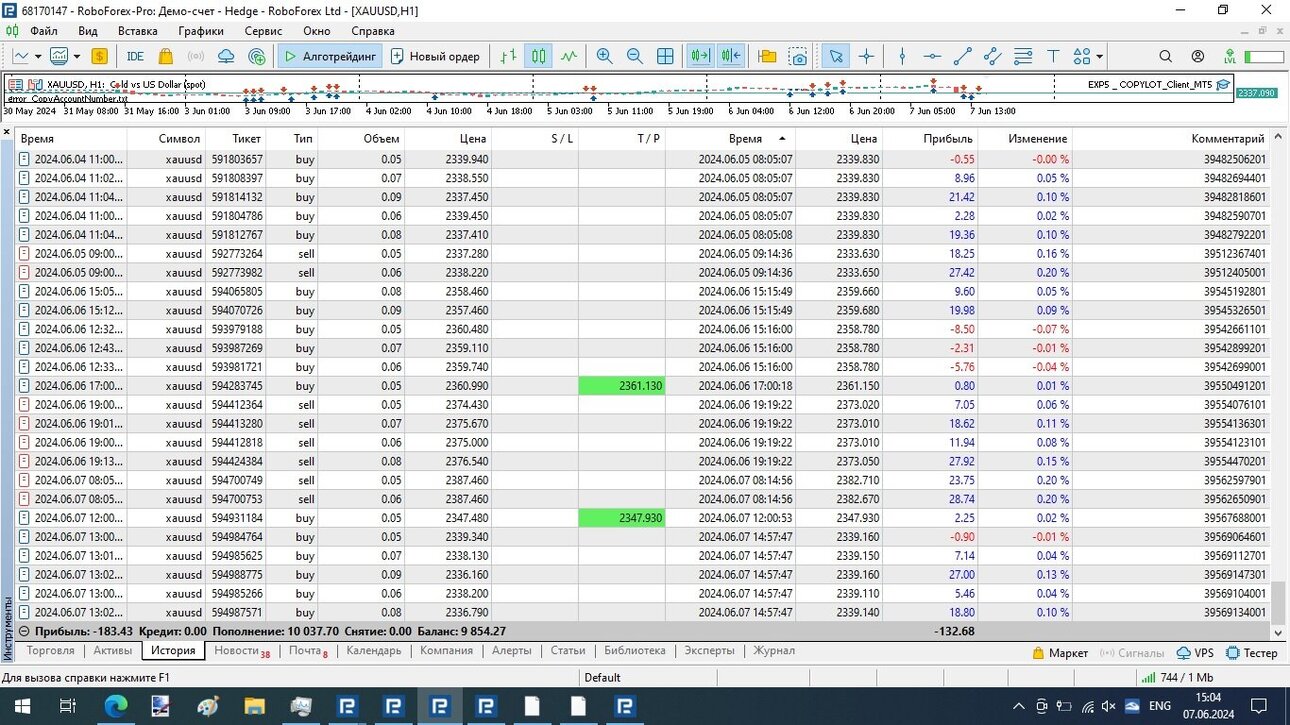Open Microsoft Edge in taskbar
This screenshot has height=725, width=1290.
point(116,706)
